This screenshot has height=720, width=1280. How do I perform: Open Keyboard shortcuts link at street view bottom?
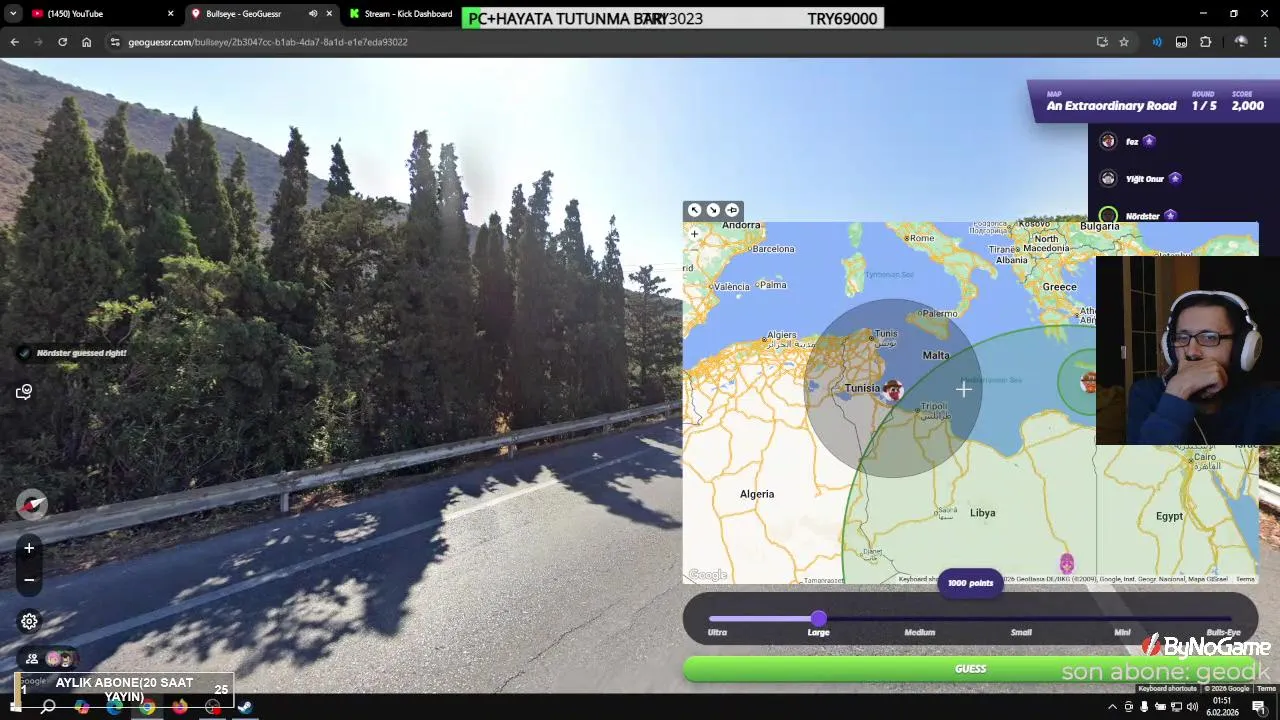pos(1167,689)
